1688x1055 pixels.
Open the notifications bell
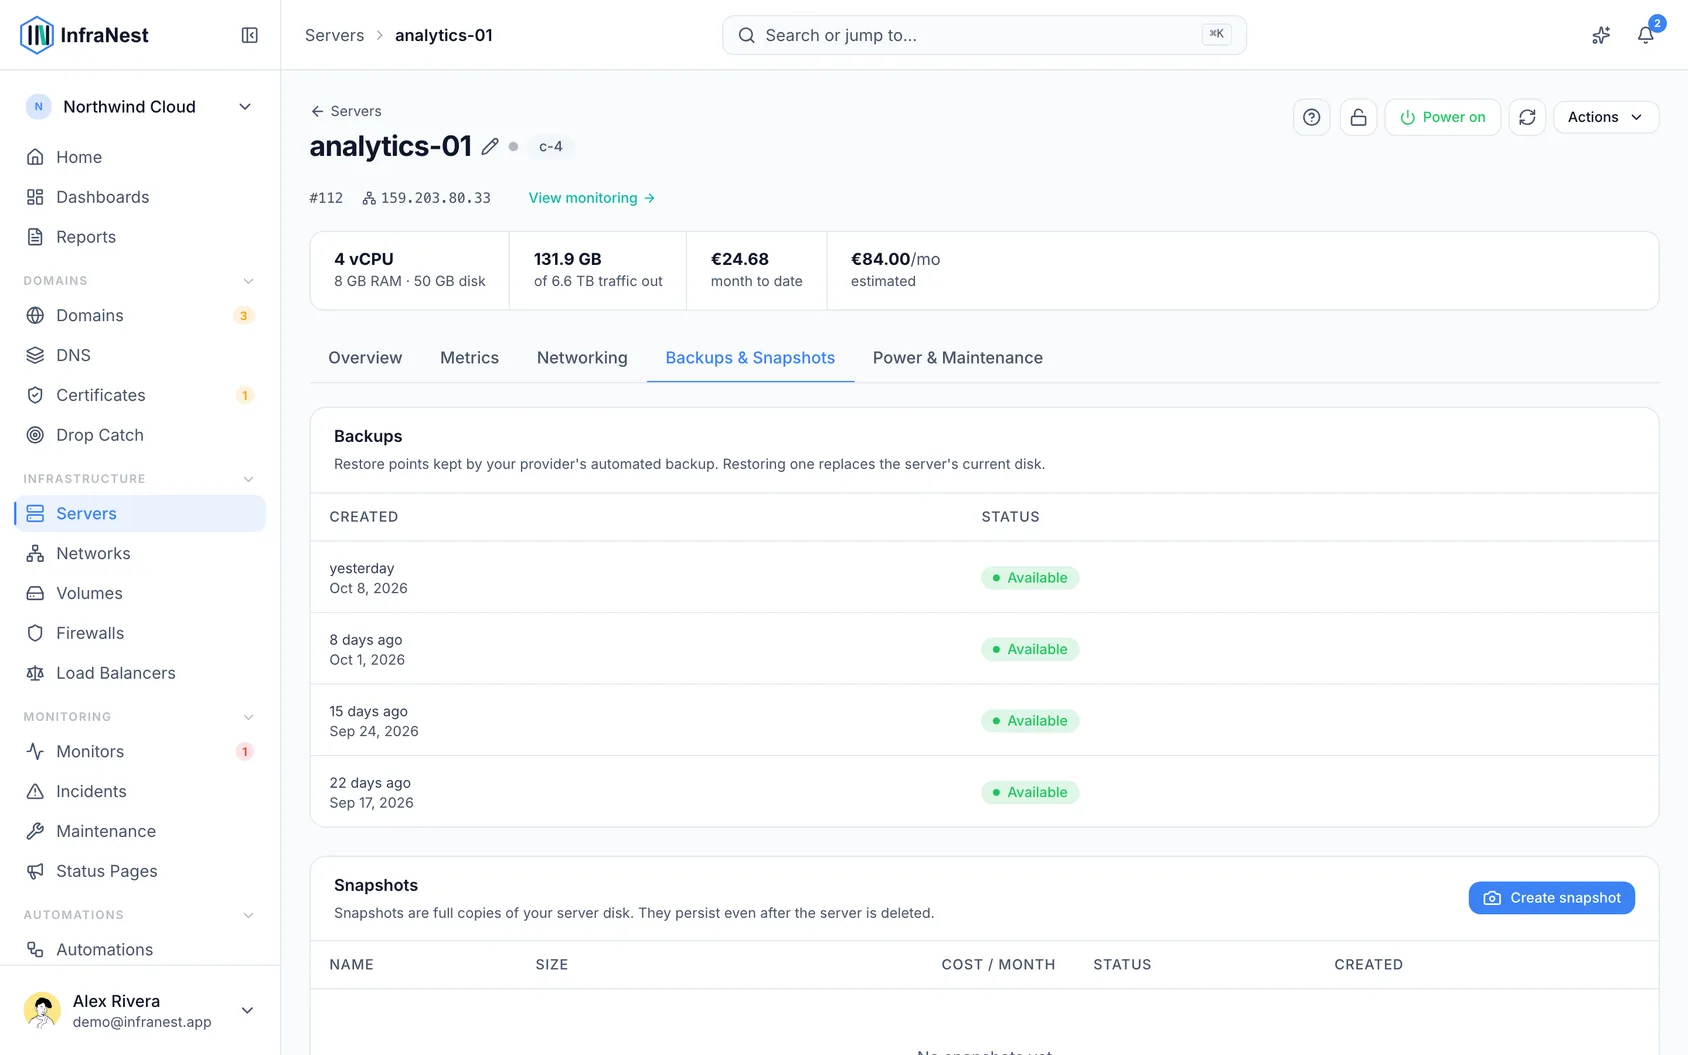pos(1645,35)
